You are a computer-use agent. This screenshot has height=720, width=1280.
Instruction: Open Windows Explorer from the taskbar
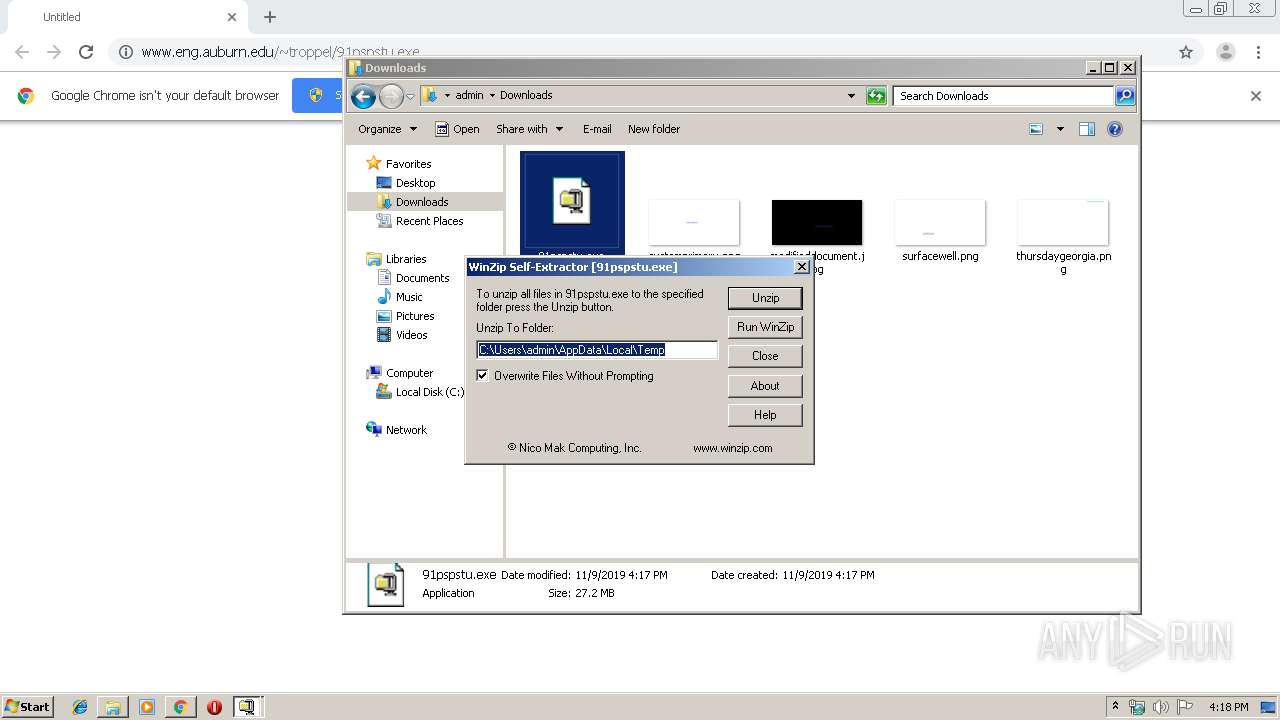[113, 707]
